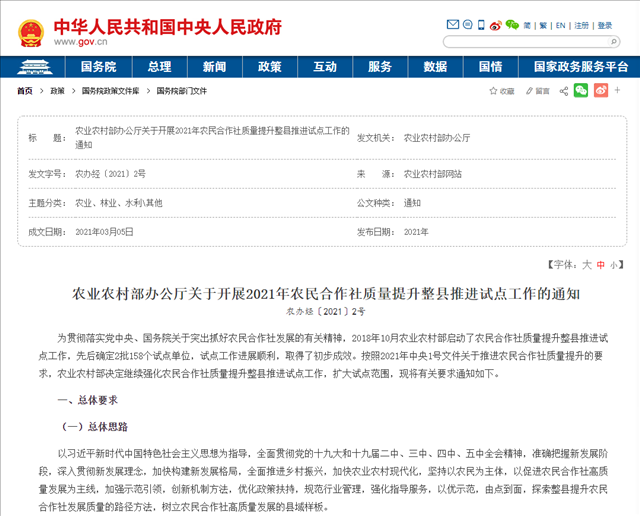Click source value 农业农村部网站
Viewport: 640px width, 516px height.
tap(433, 174)
